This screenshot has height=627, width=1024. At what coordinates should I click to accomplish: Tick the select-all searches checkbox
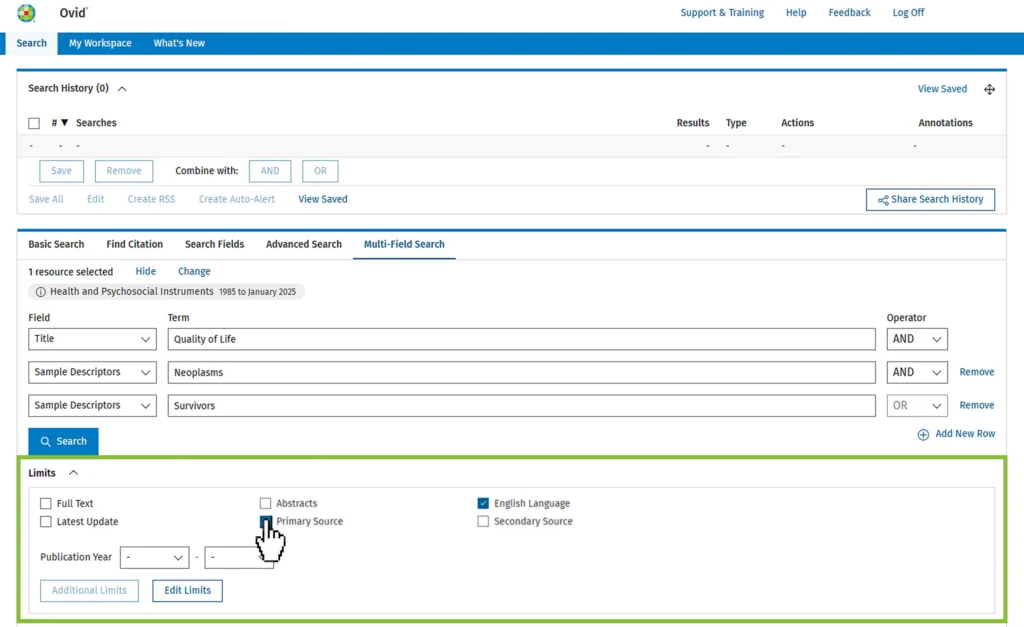point(34,123)
